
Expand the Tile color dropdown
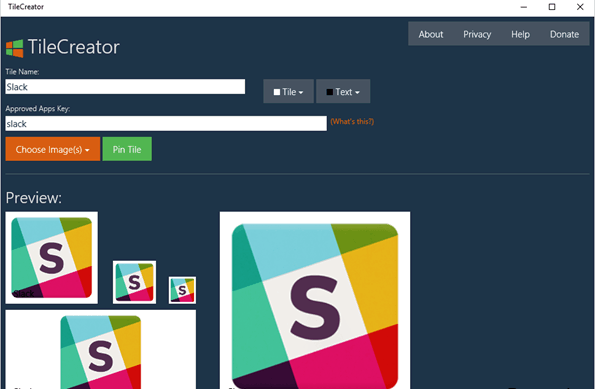(x=288, y=91)
